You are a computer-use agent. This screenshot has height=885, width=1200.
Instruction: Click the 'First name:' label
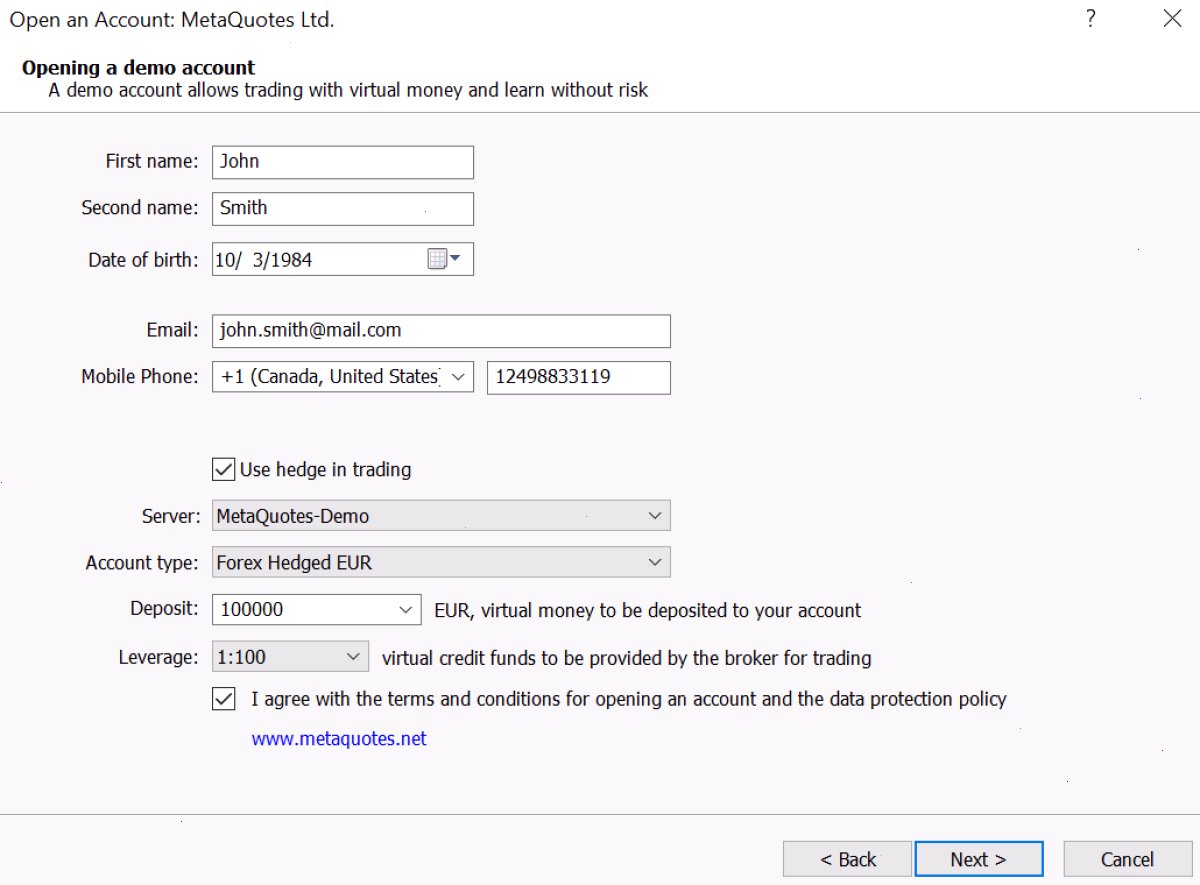pyautogui.click(x=152, y=162)
